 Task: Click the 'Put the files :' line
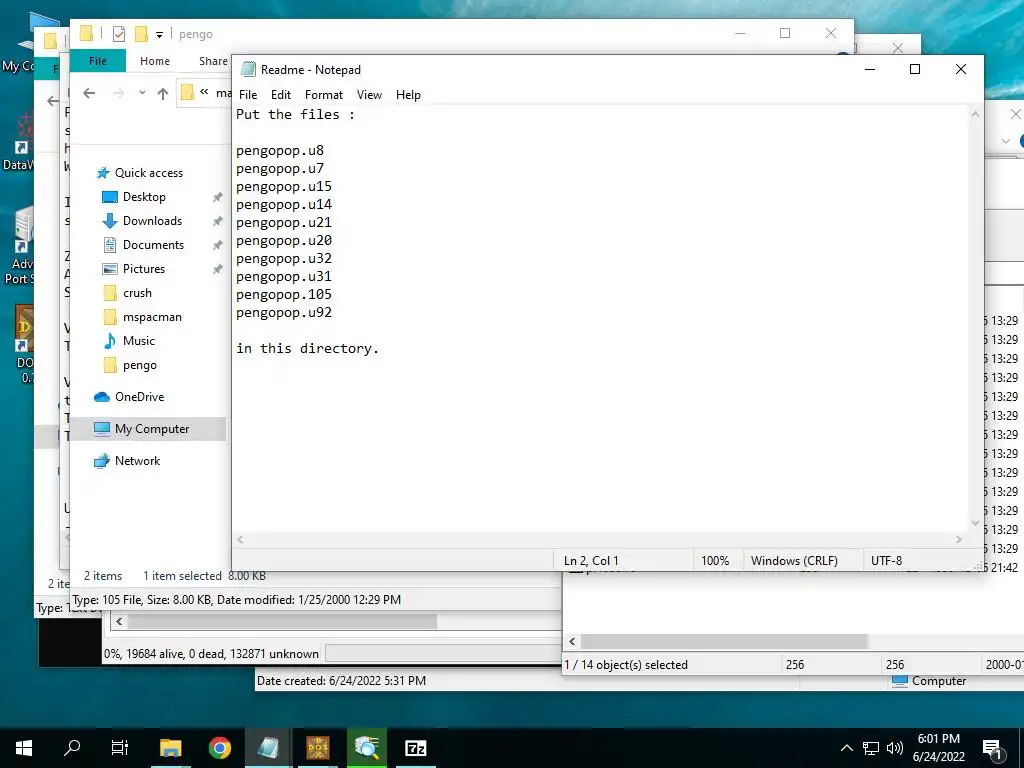tap(295, 115)
